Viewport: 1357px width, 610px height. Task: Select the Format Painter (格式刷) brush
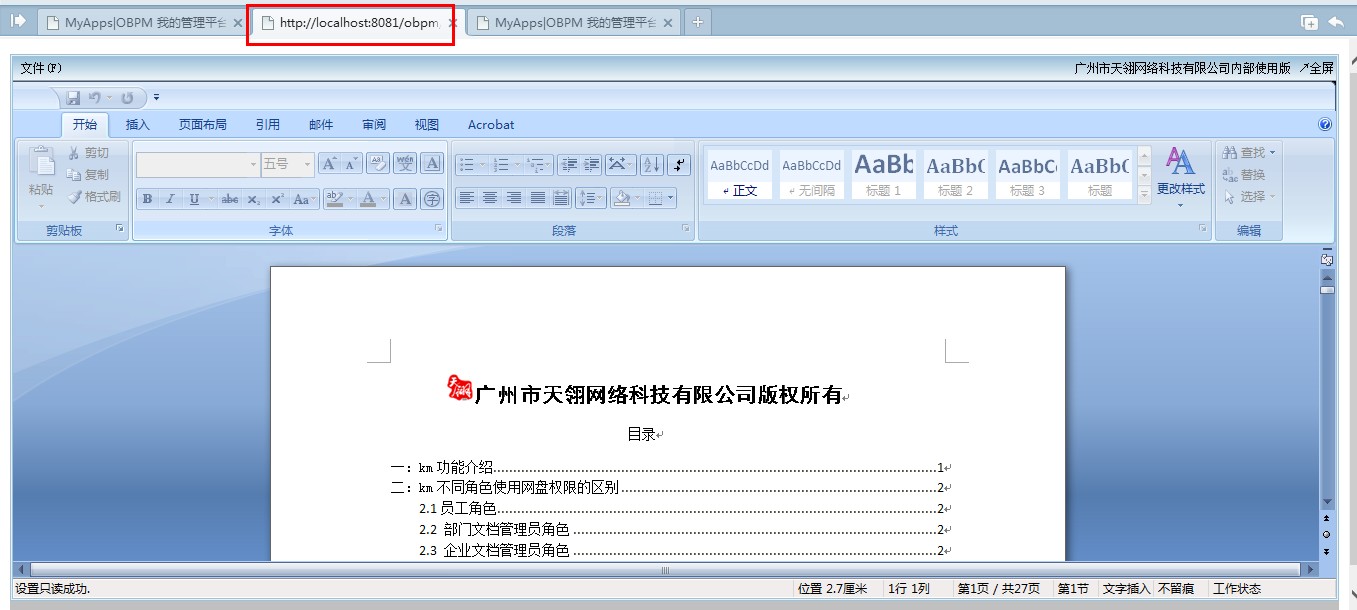click(94, 197)
